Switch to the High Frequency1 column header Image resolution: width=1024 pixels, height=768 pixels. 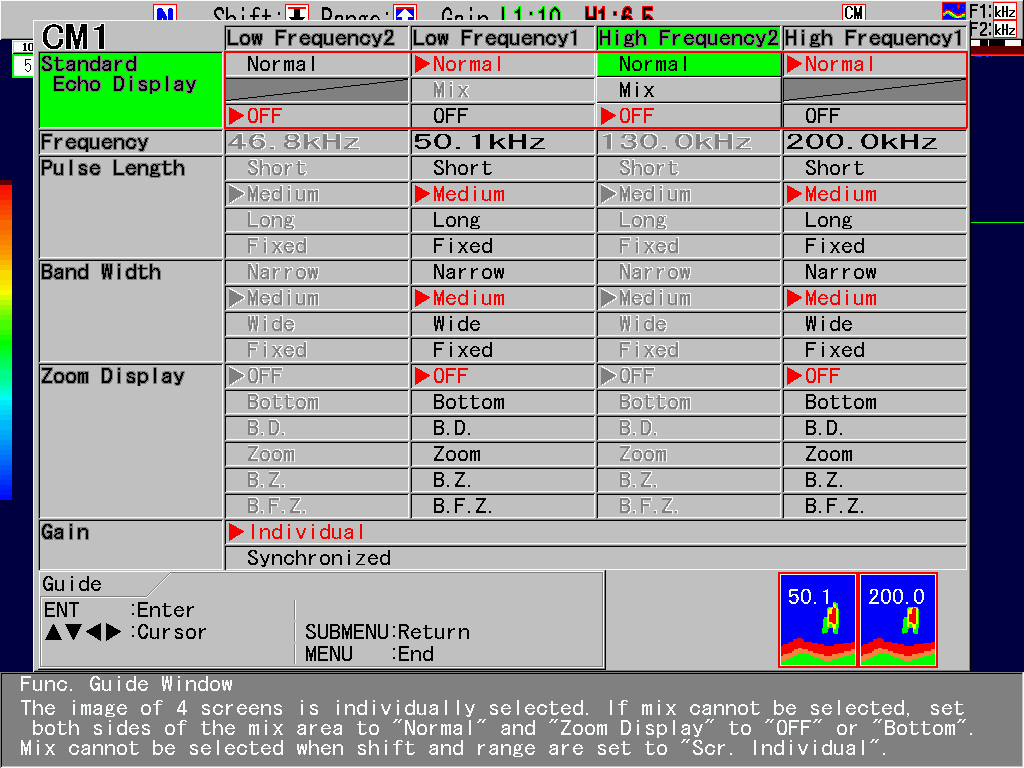875,38
